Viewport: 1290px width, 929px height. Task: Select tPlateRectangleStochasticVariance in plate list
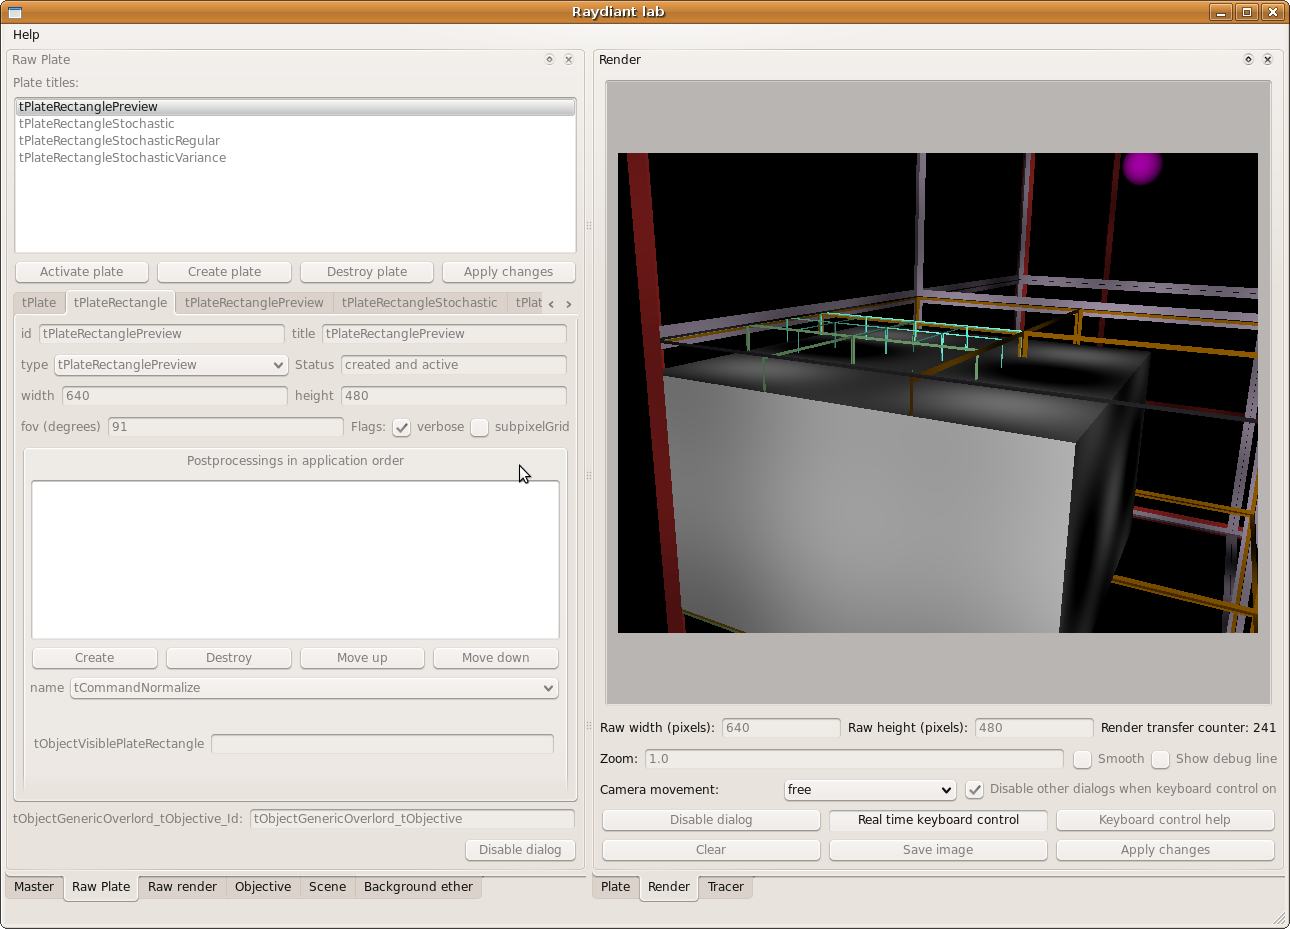[x=122, y=158]
